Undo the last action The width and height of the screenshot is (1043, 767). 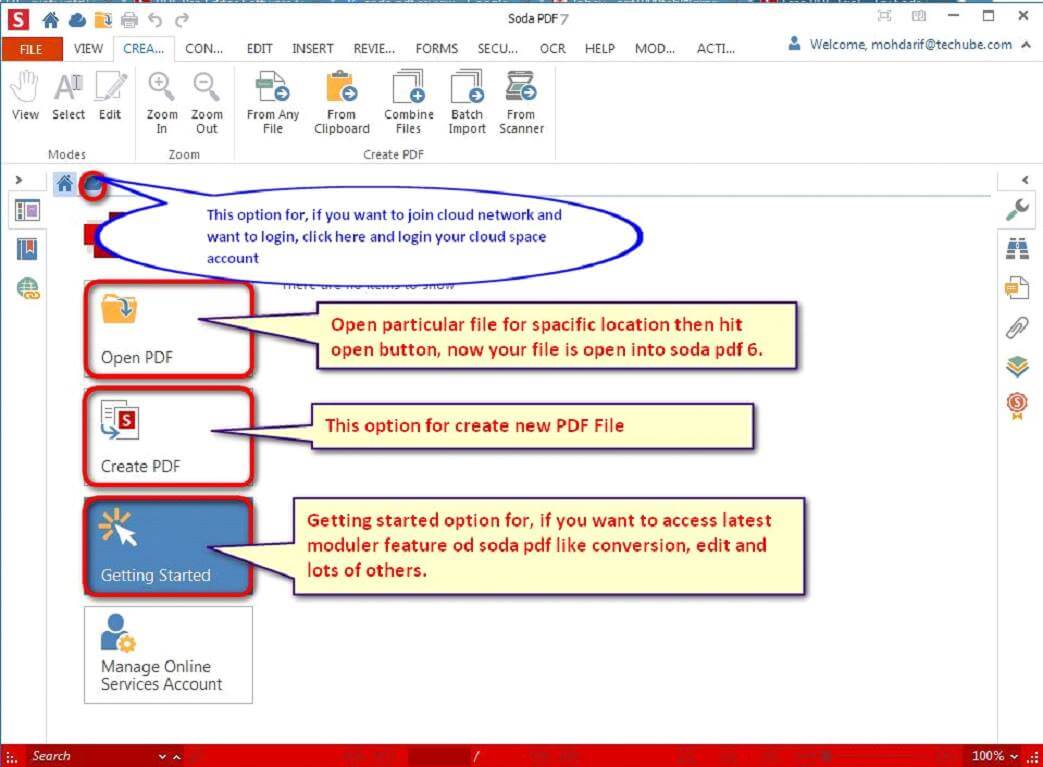click(155, 20)
